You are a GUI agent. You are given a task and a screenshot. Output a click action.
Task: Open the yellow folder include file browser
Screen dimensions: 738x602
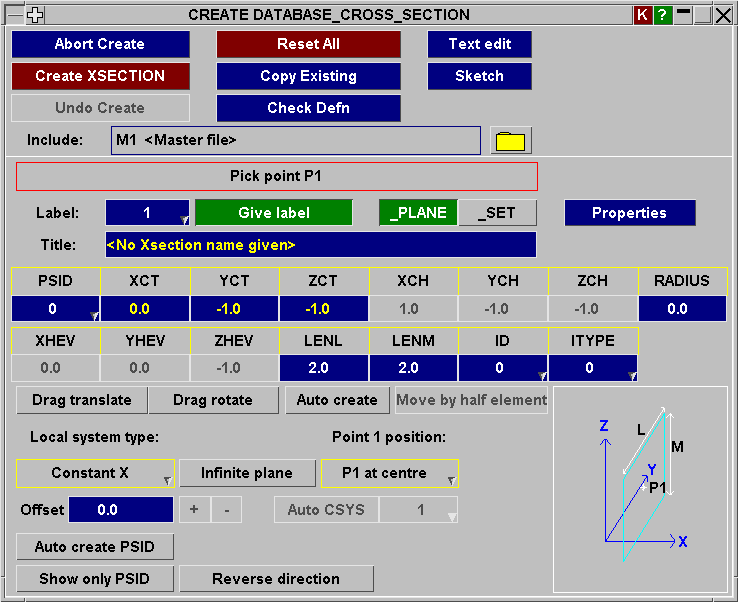pos(511,141)
